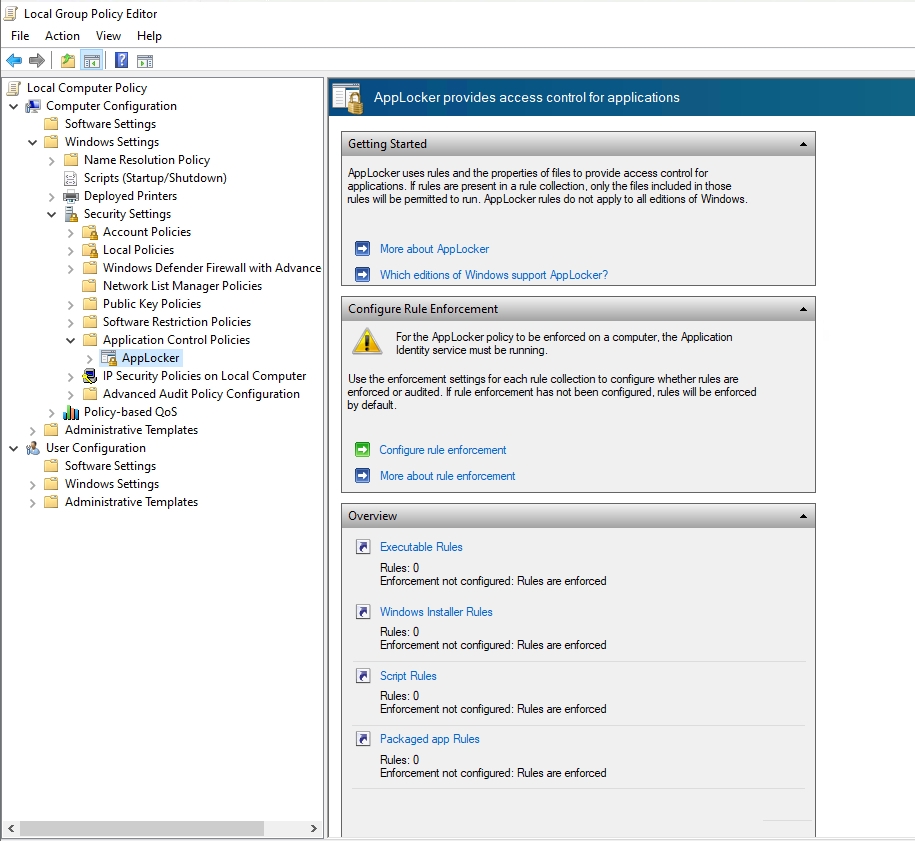Click the Executable Rules shortcut icon
The width and height of the screenshot is (915, 841).
[363, 547]
